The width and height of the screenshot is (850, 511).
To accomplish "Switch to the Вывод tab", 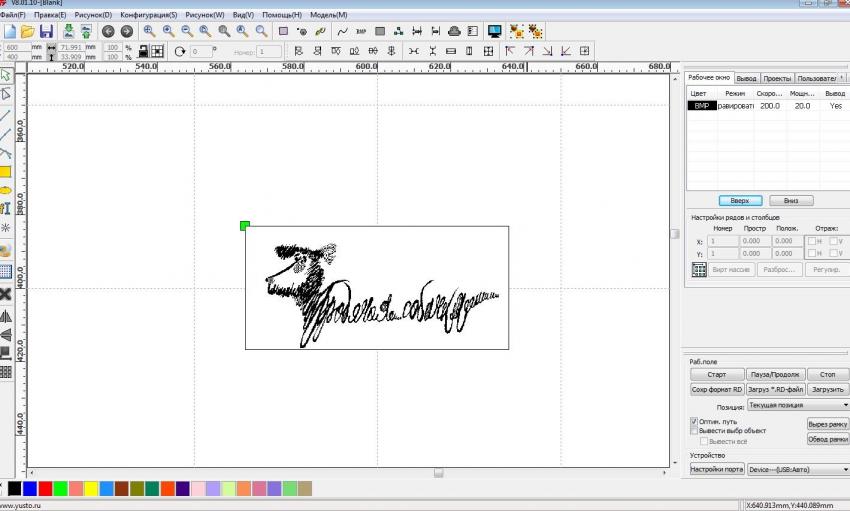I will pos(746,78).
